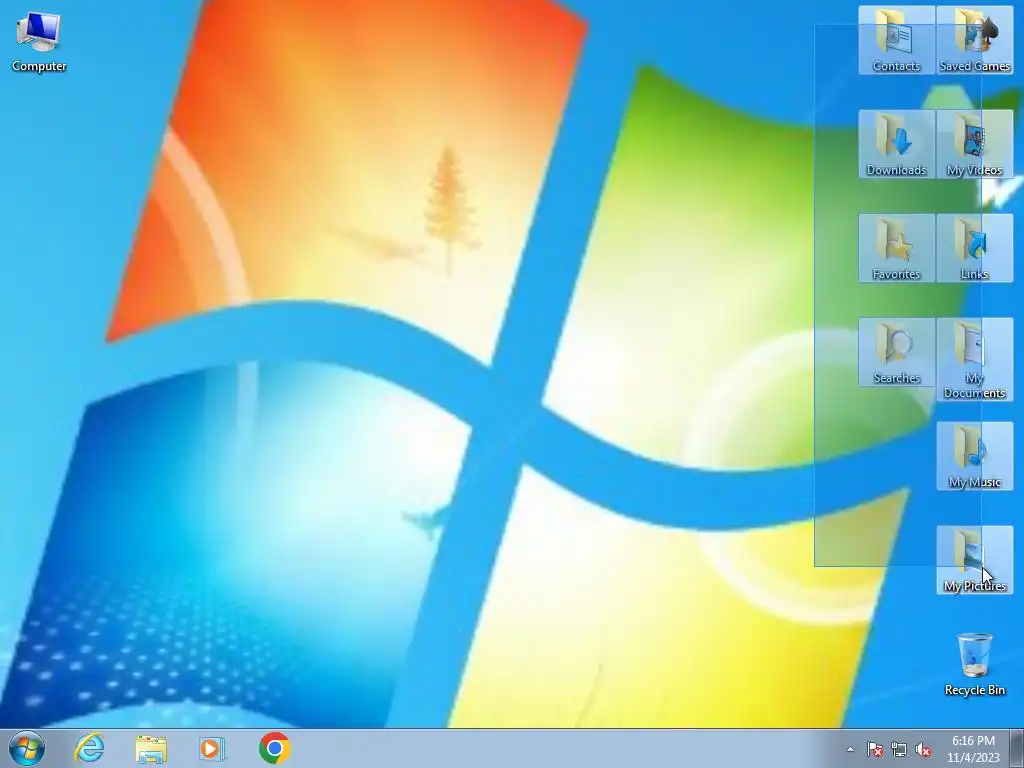Select the My Documents folder icon
This screenshot has width=1024, height=768.
coord(974,359)
